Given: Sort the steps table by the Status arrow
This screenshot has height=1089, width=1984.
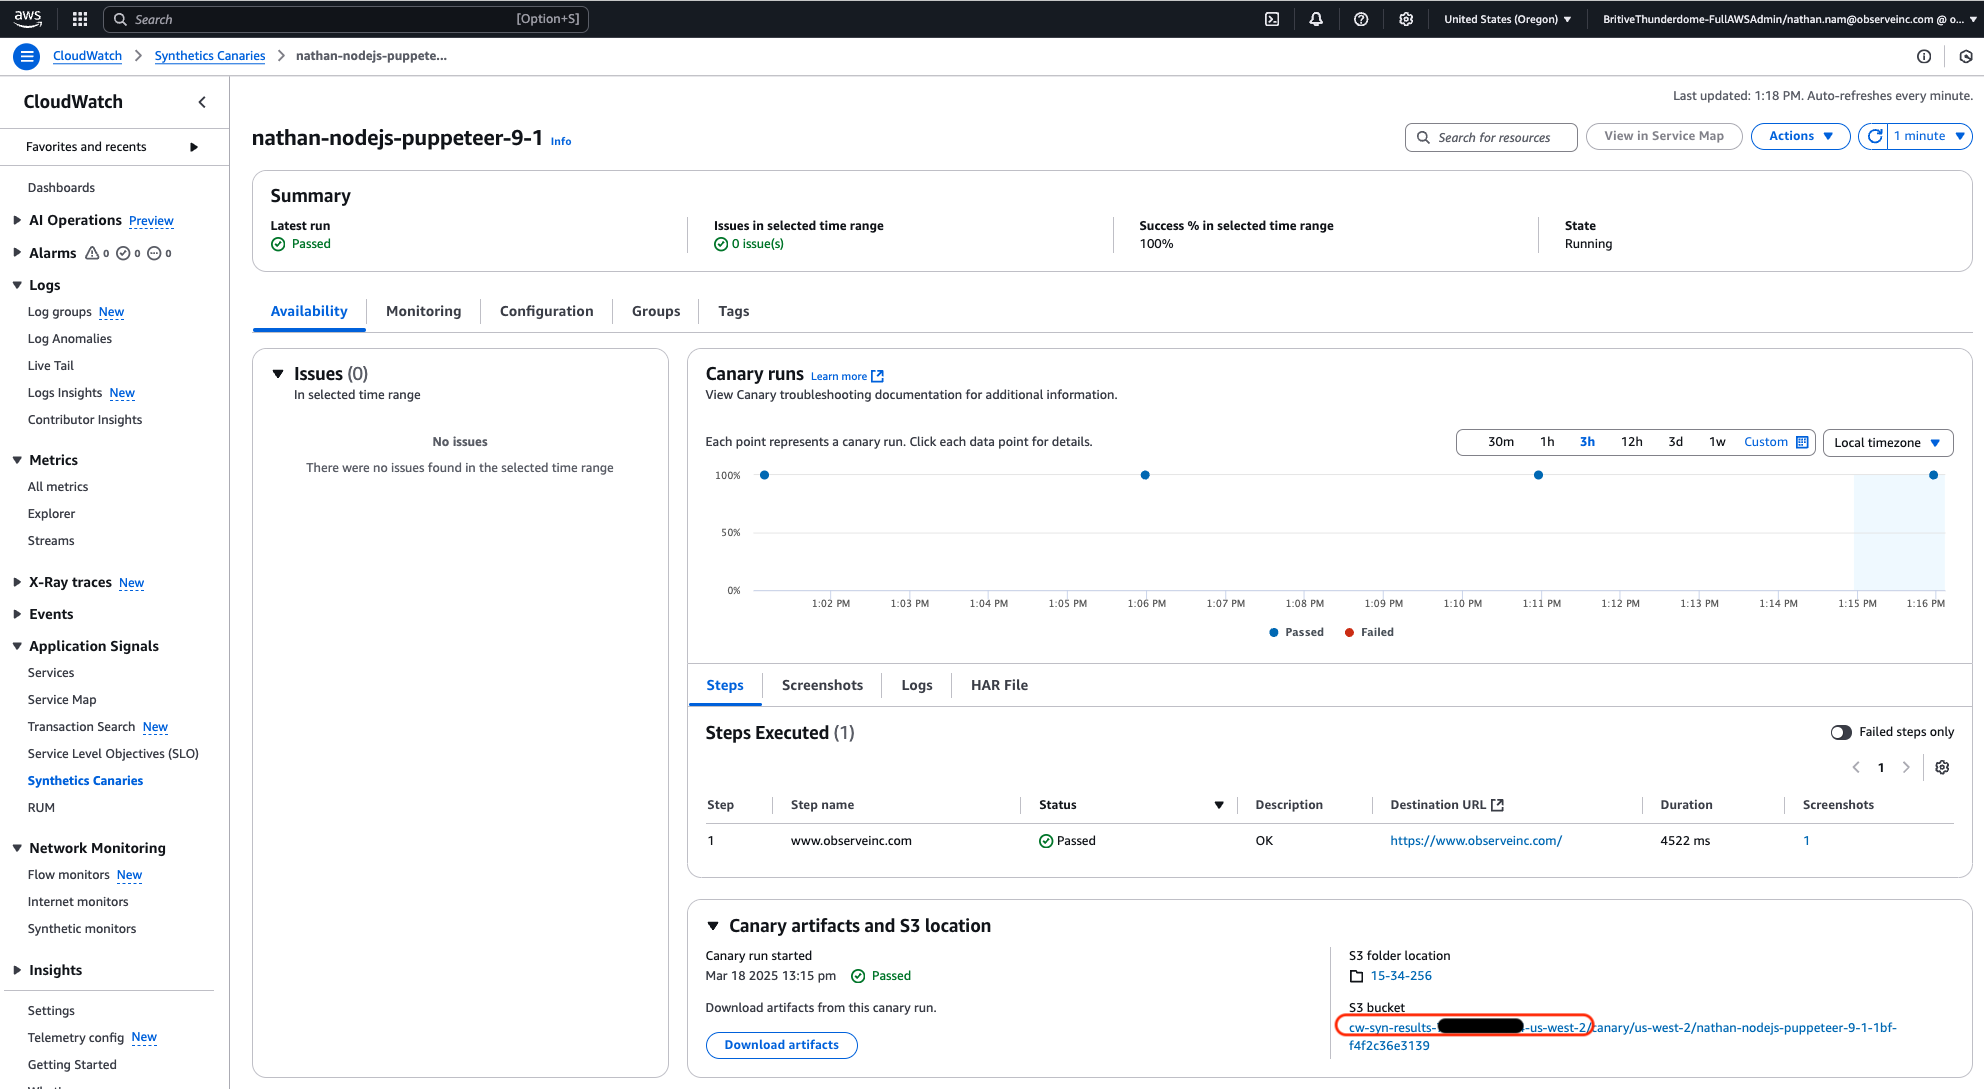Looking at the screenshot, I should (1219, 805).
